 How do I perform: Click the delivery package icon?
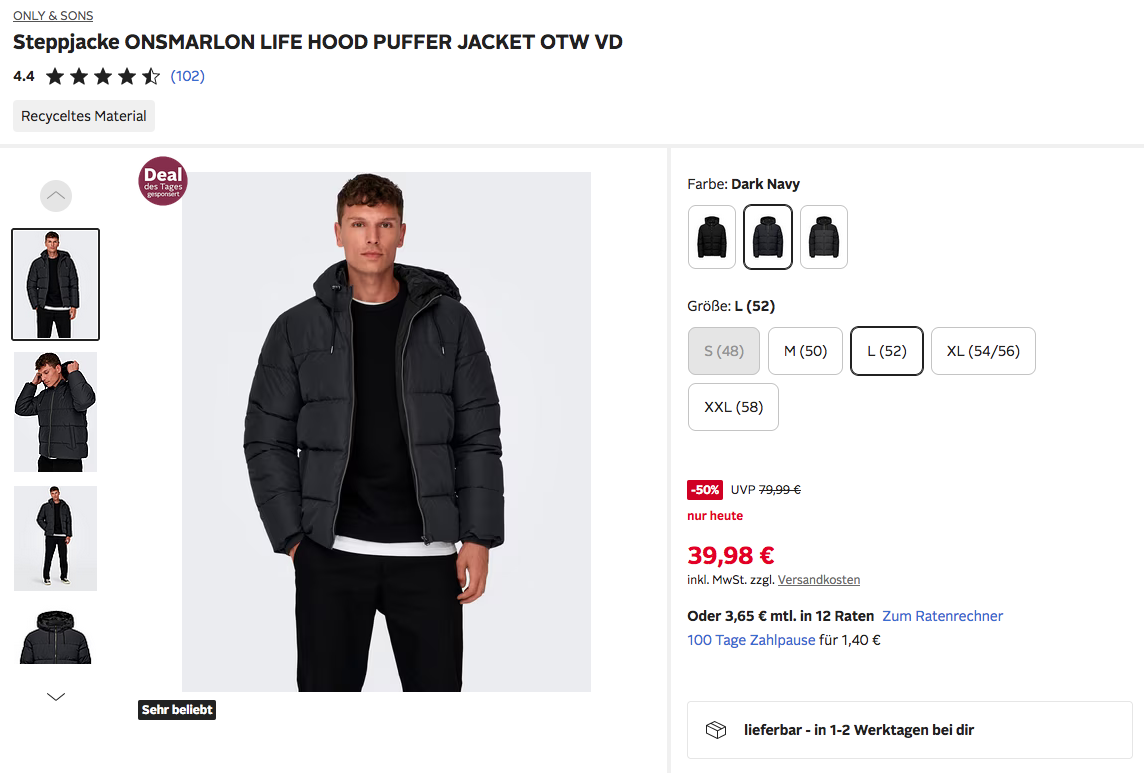pos(716,730)
